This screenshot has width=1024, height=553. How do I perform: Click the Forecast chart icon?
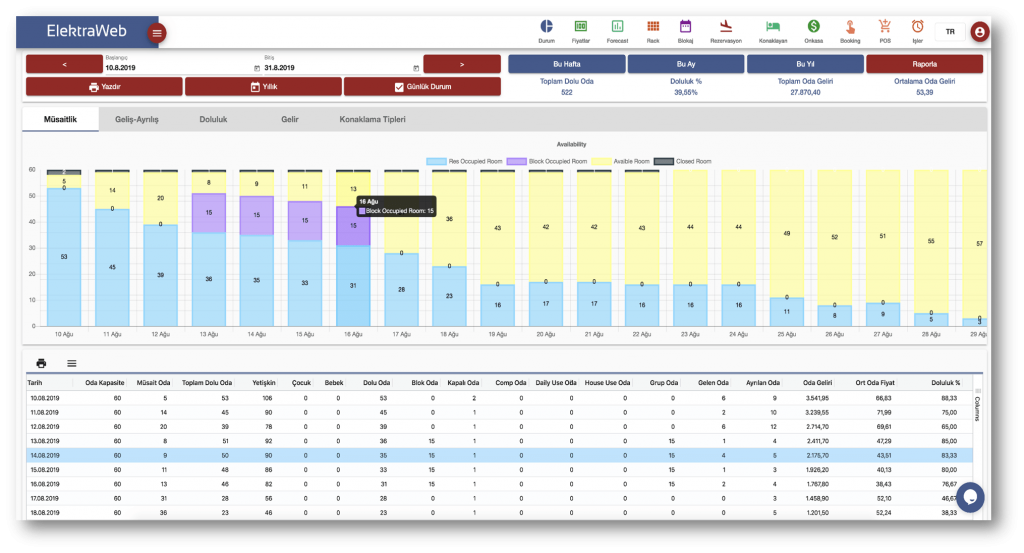pyautogui.click(x=618, y=28)
